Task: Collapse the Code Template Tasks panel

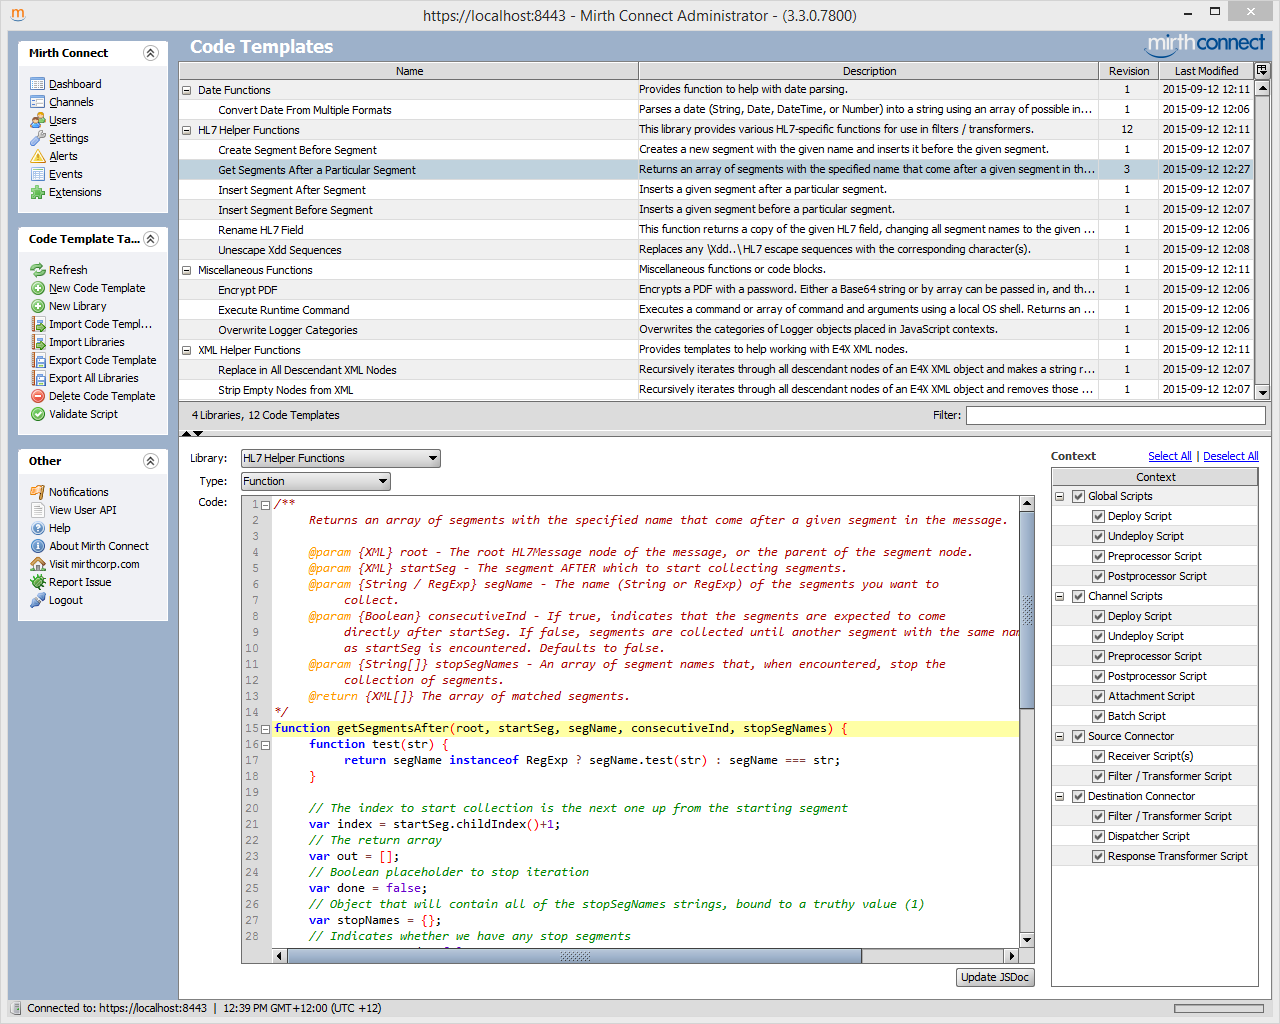Action: (x=151, y=239)
